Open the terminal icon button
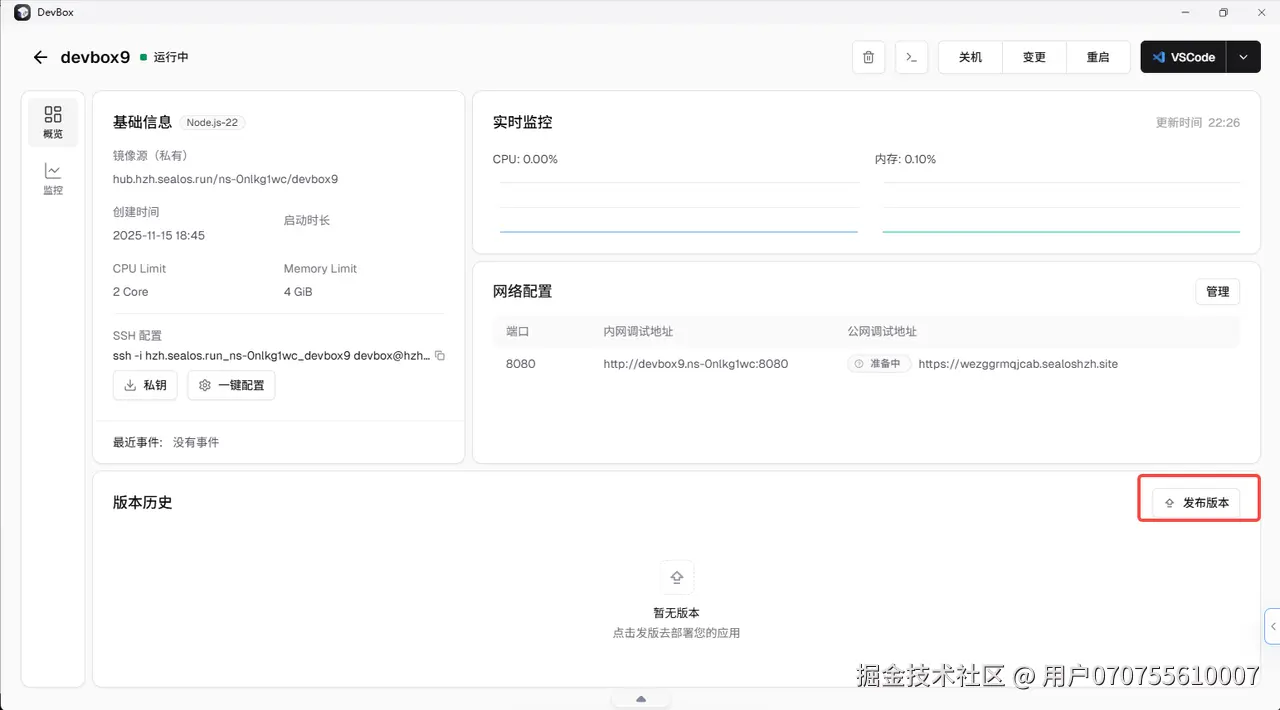Screen dimensions: 1280x710 (911, 57)
